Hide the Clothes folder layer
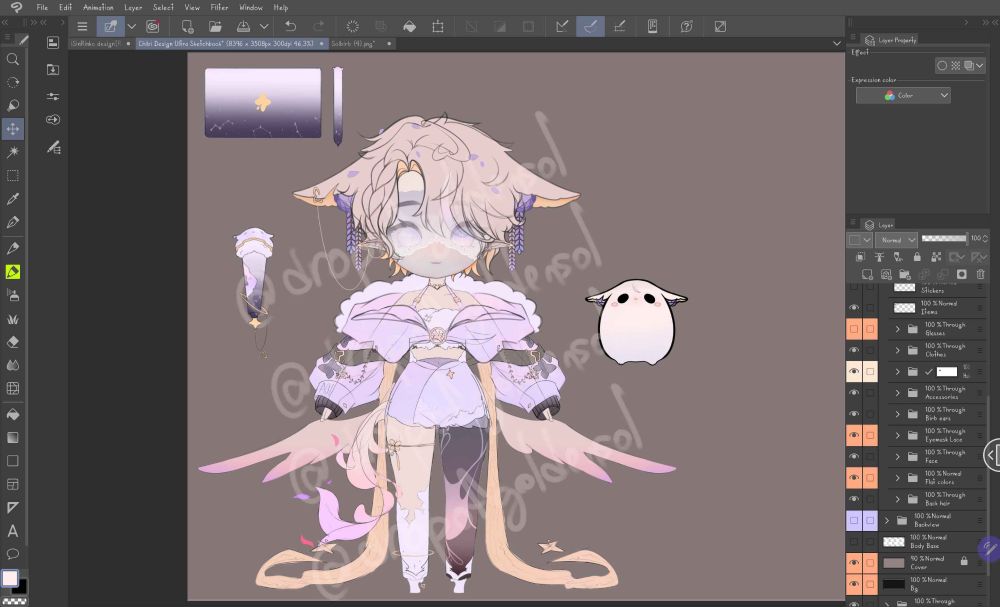 853,350
